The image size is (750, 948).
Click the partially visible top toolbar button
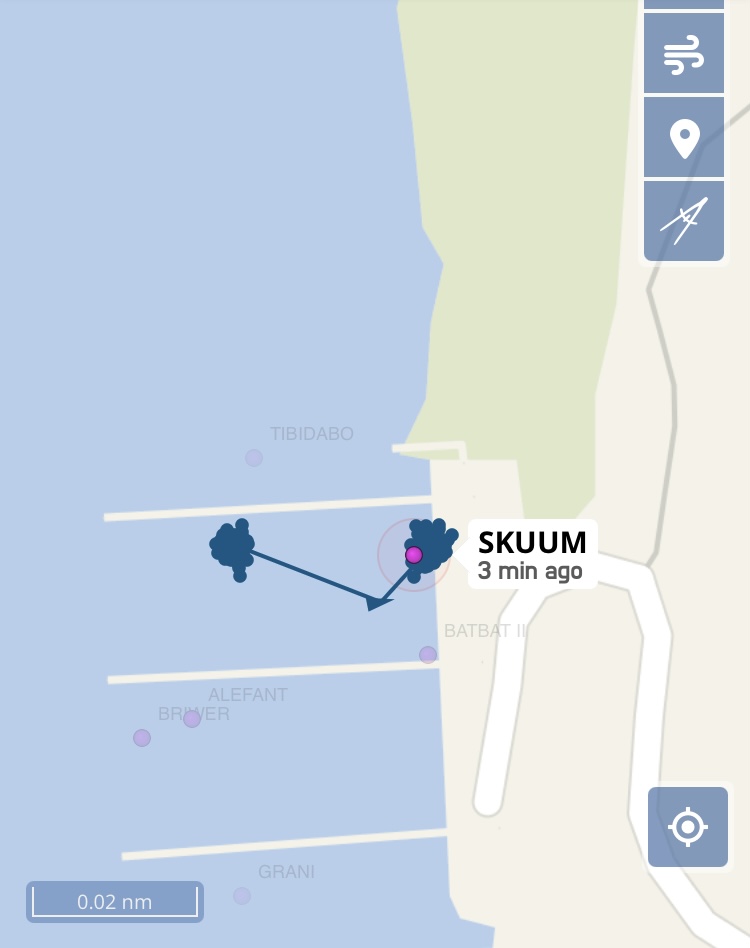click(x=684, y=4)
